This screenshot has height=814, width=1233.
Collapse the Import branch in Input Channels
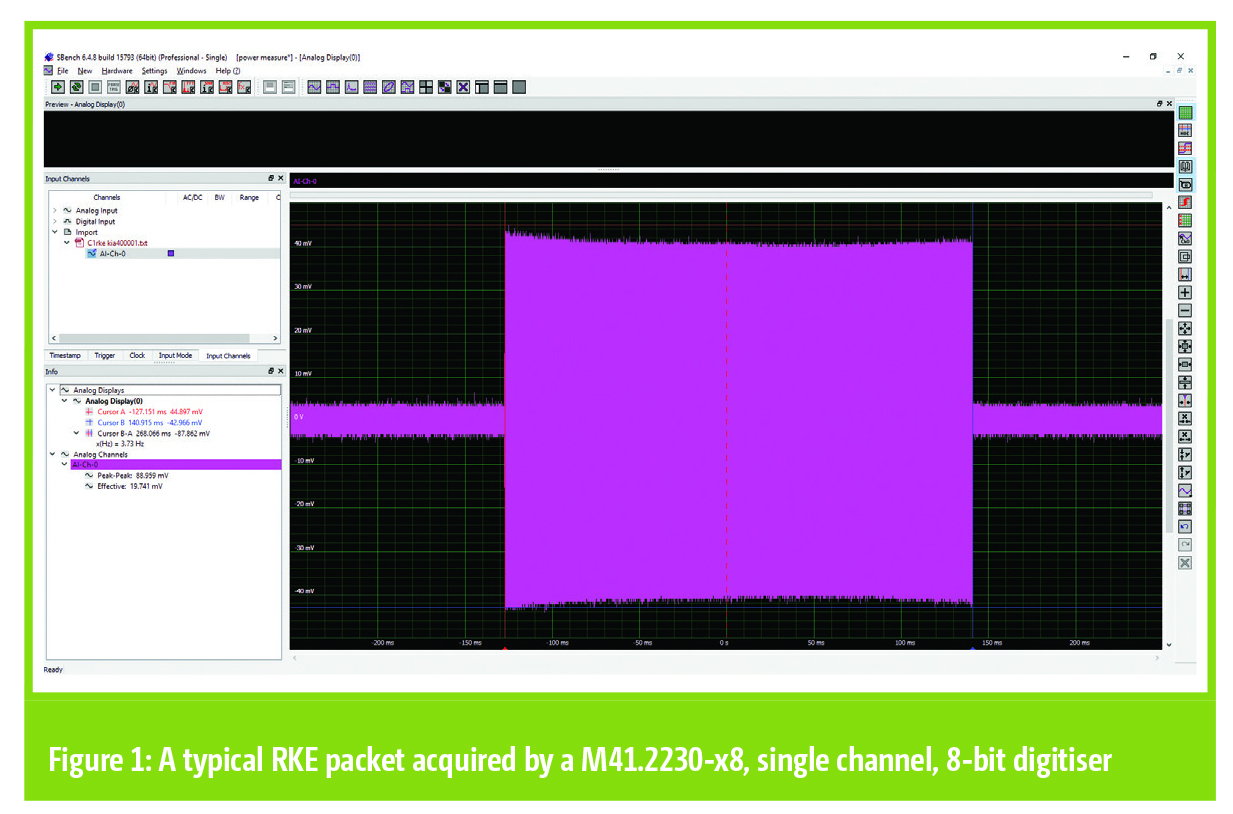click(55, 231)
